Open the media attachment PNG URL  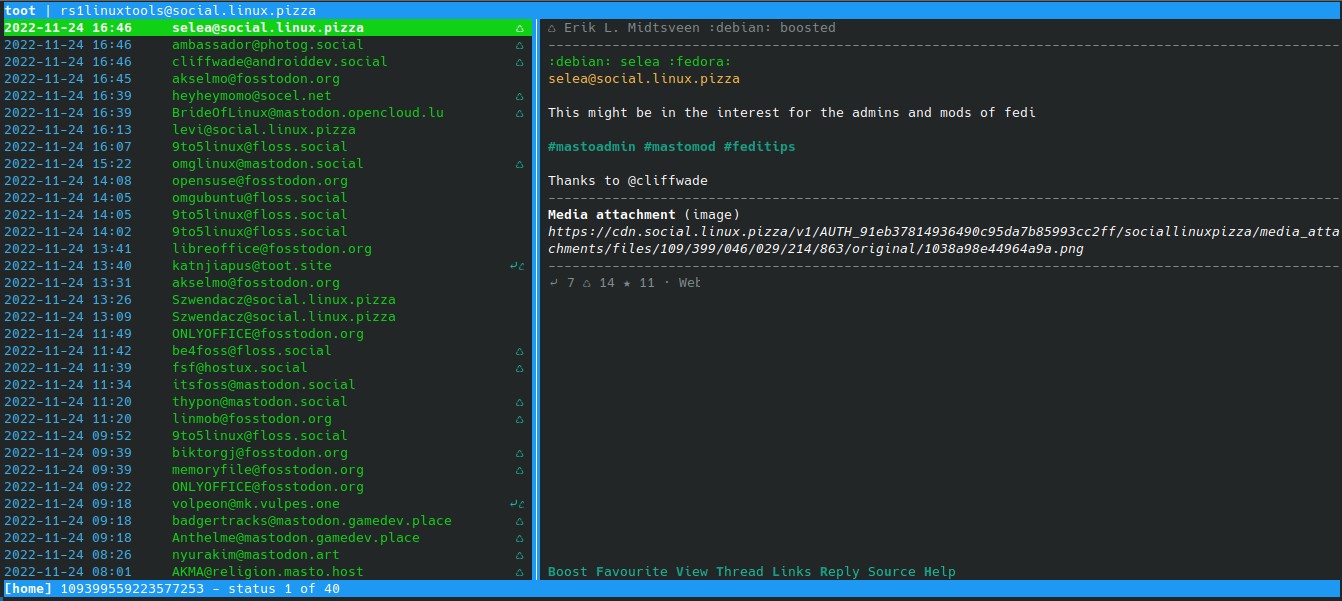pyautogui.click(x=944, y=241)
